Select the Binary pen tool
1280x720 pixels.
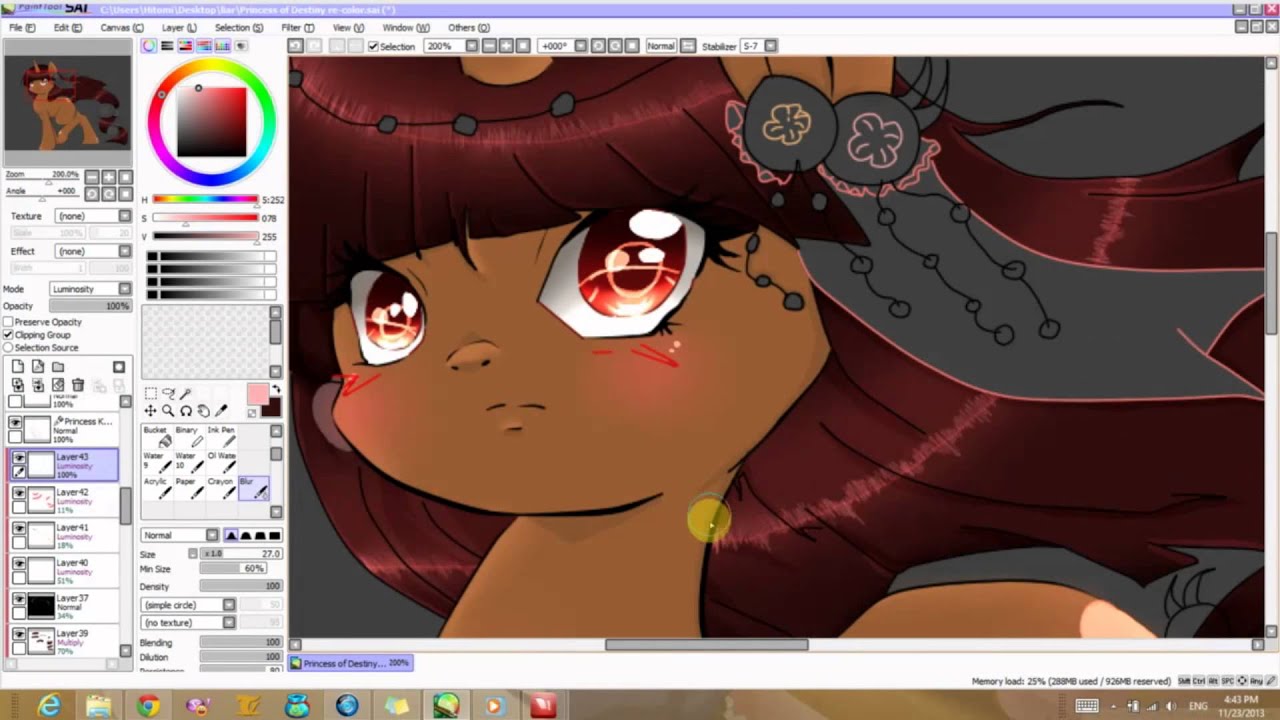[187, 436]
